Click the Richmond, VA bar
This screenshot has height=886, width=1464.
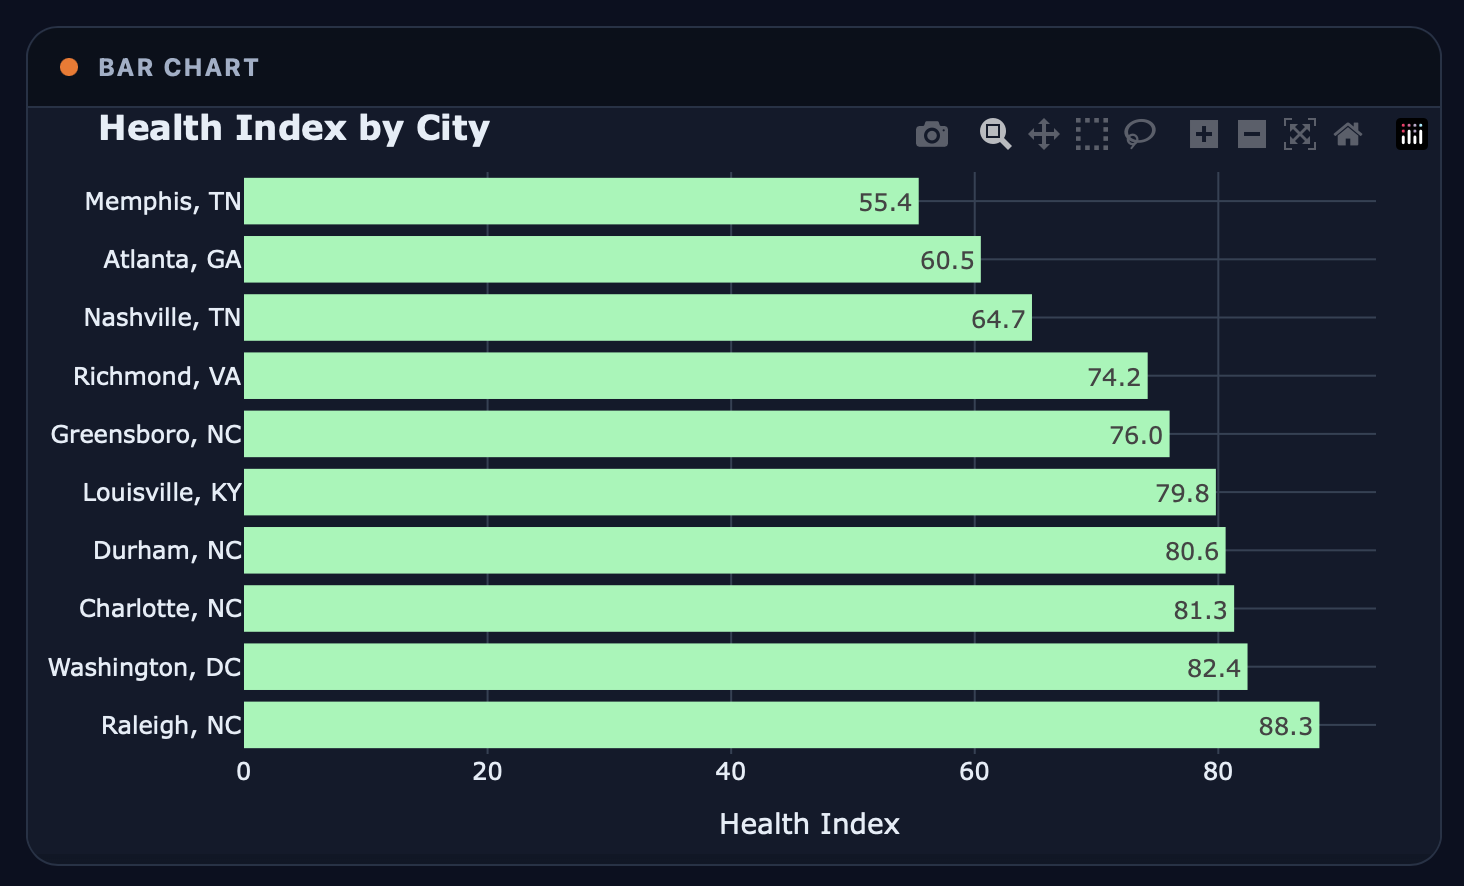(696, 376)
